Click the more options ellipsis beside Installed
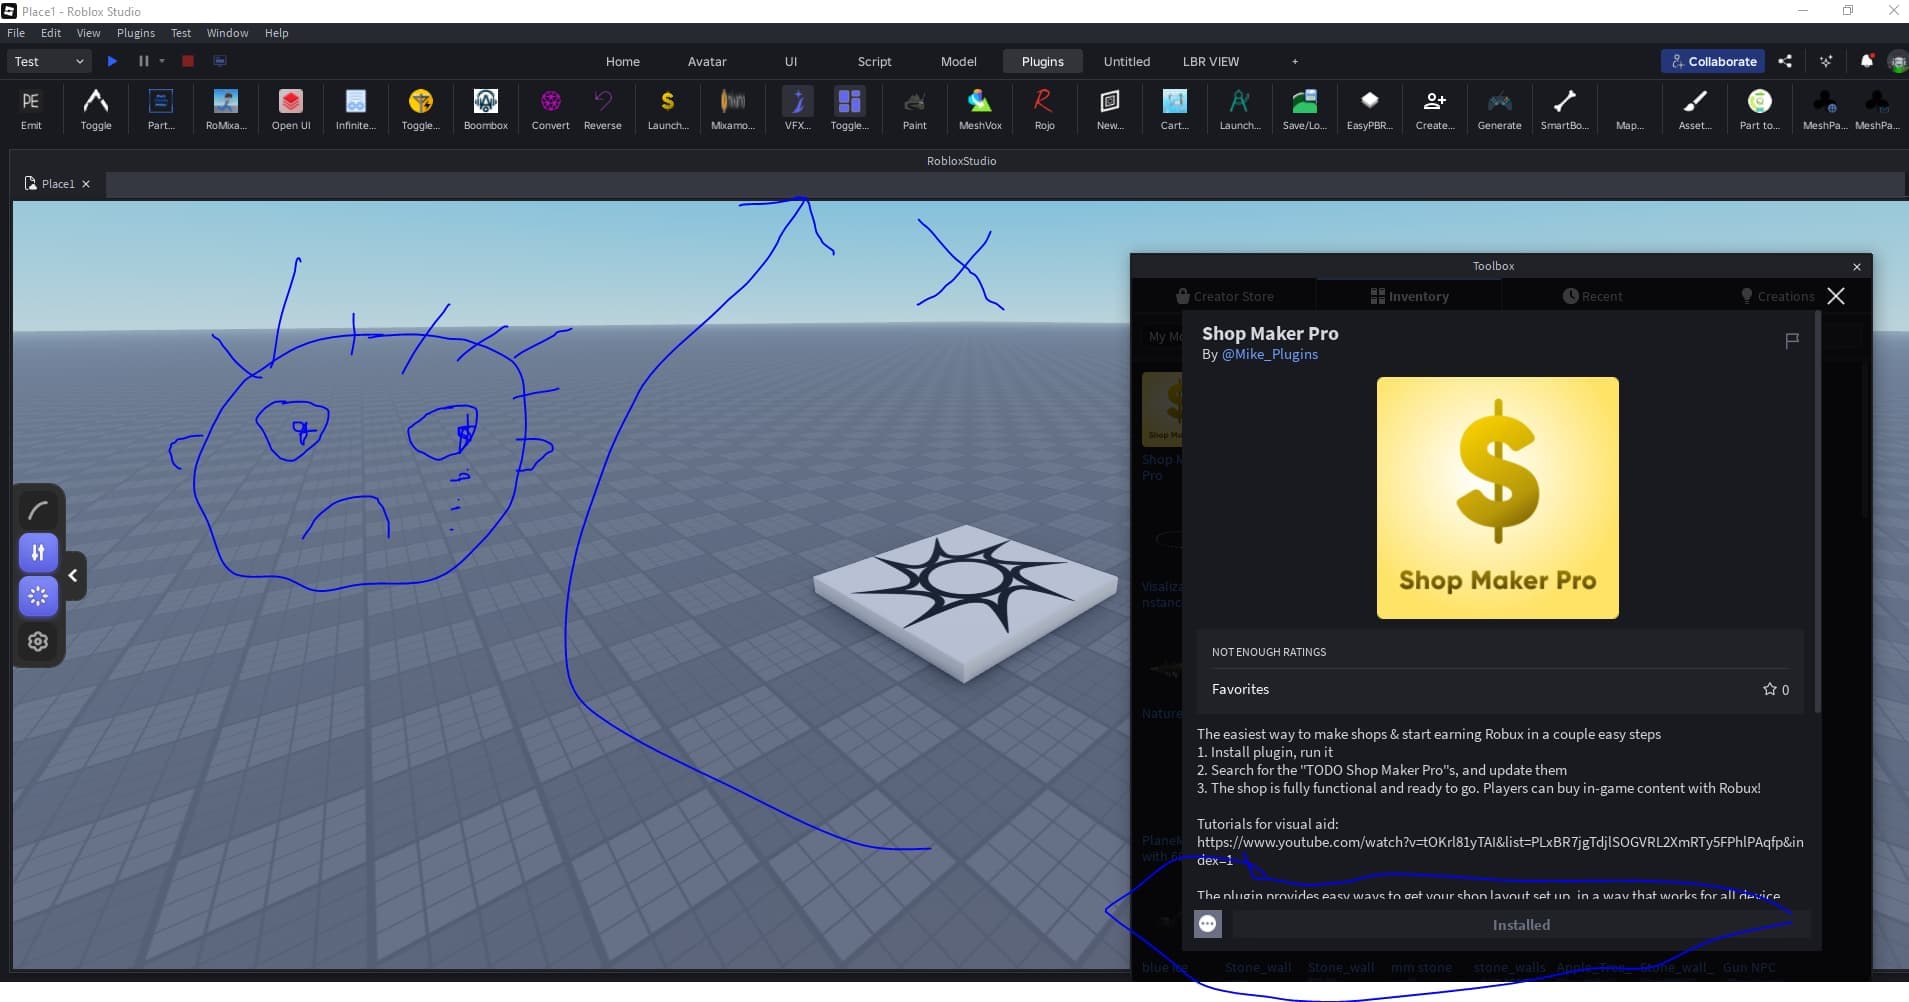Image resolution: width=1909 pixels, height=1002 pixels. coord(1208,924)
